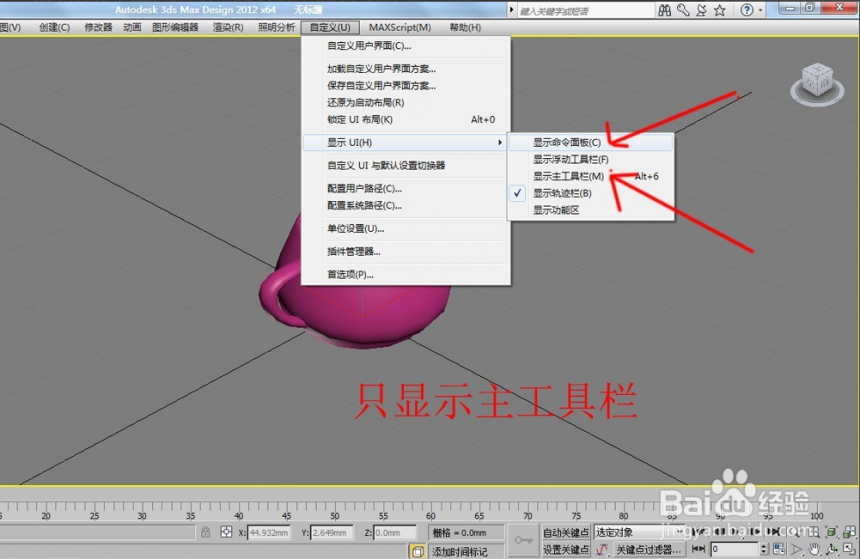Image resolution: width=860 pixels, height=559 pixels.
Task: Open the 选定对象 selection dropdown
Action: tap(639, 532)
